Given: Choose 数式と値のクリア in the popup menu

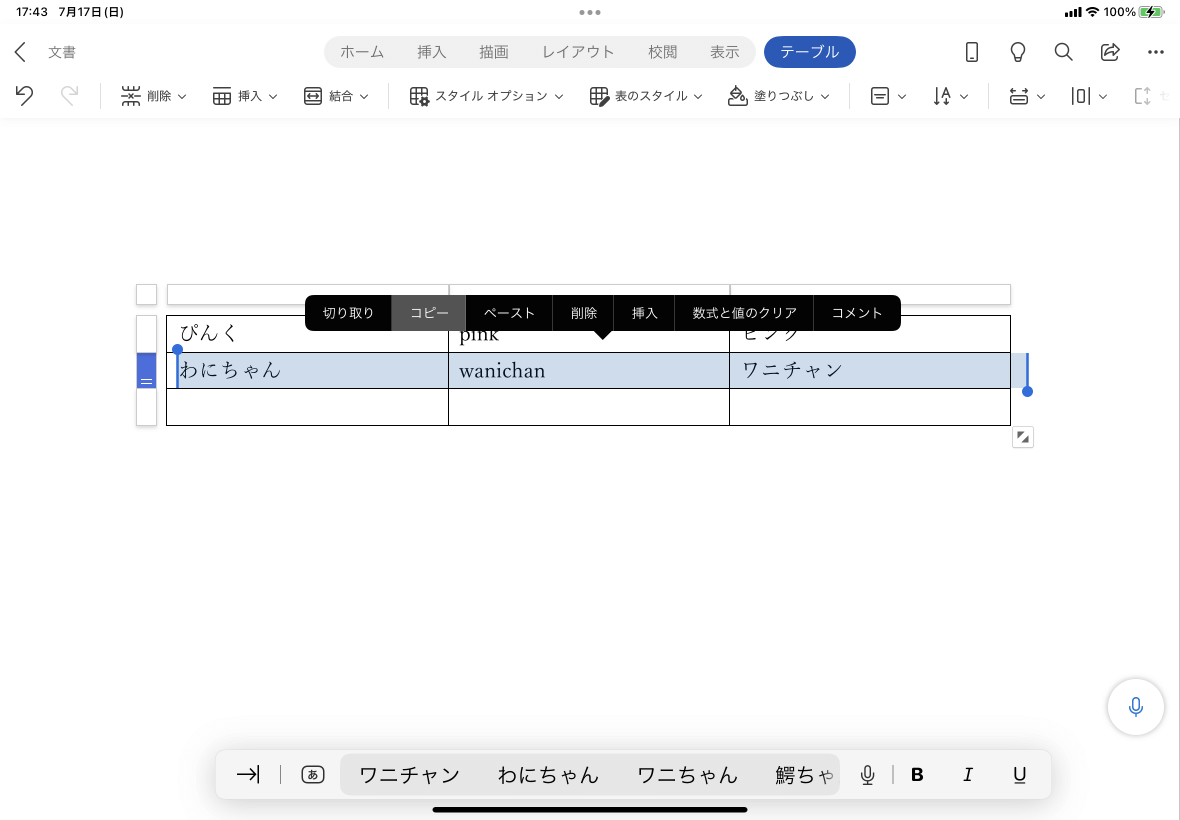Looking at the screenshot, I should point(744,313).
